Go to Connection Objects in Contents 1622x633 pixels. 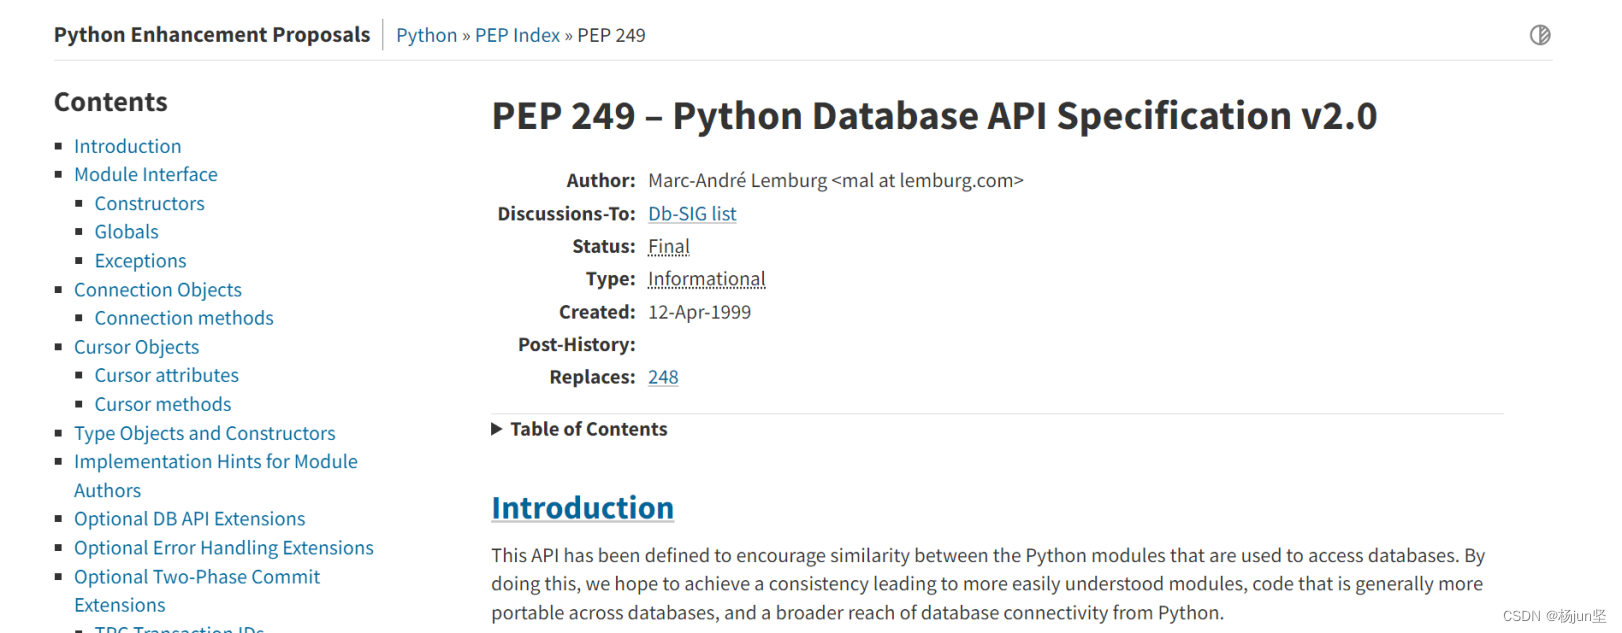click(157, 290)
